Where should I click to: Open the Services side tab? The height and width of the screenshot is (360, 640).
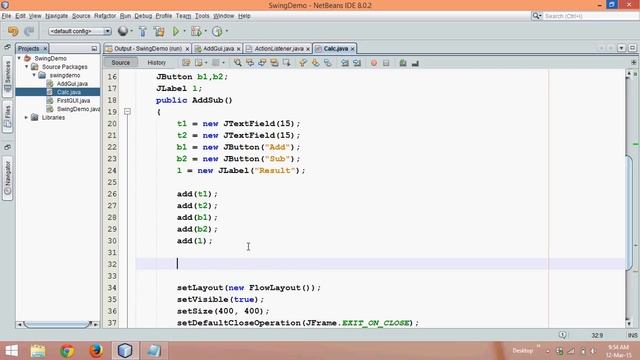(x=7, y=76)
